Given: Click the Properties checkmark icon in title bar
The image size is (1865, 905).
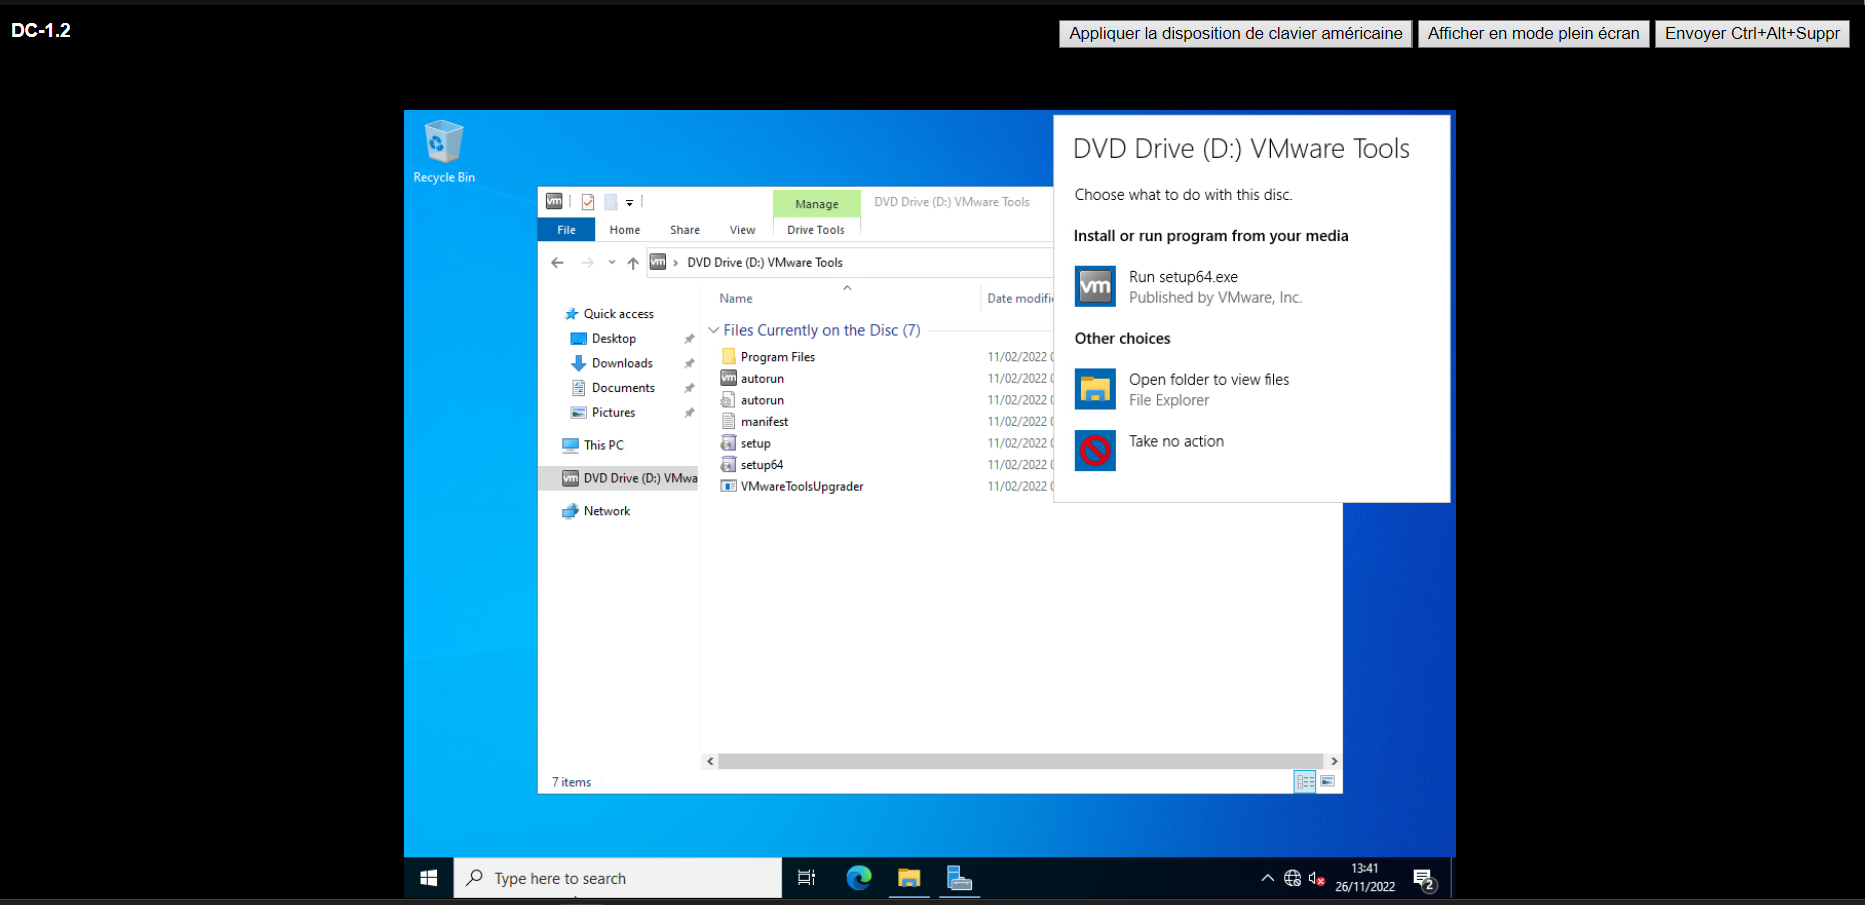Looking at the screenshot, I should click(588, 202).
